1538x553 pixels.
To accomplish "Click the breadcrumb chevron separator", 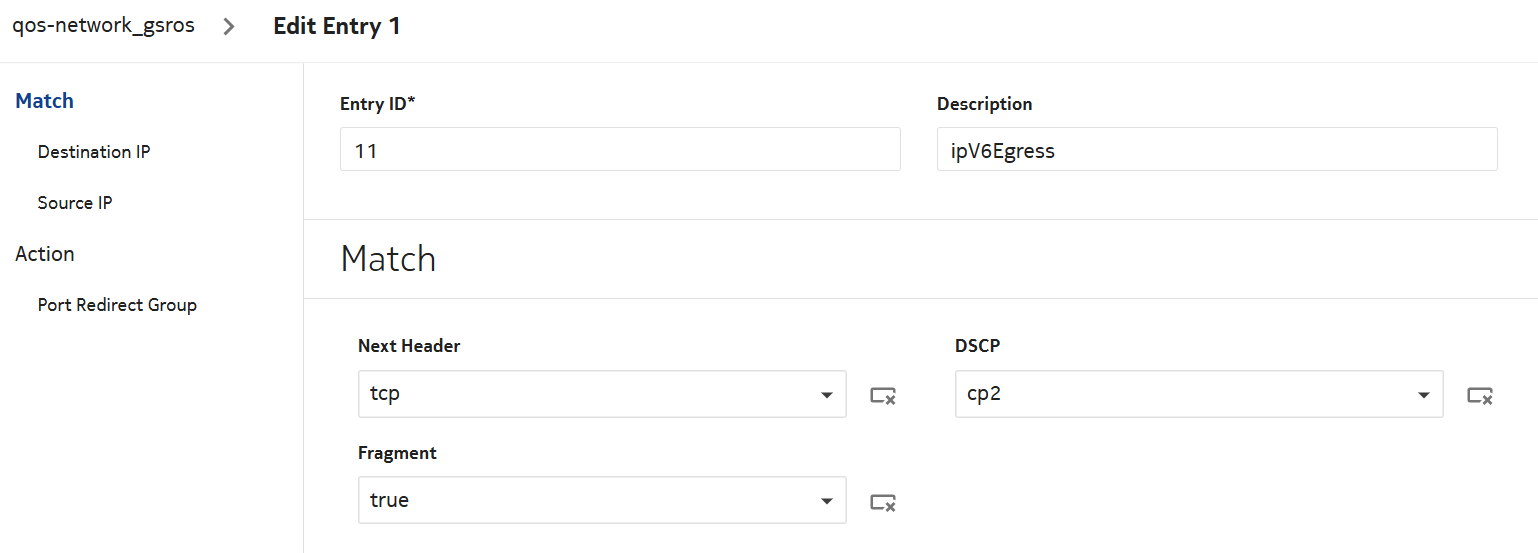I will coord(229,27).
